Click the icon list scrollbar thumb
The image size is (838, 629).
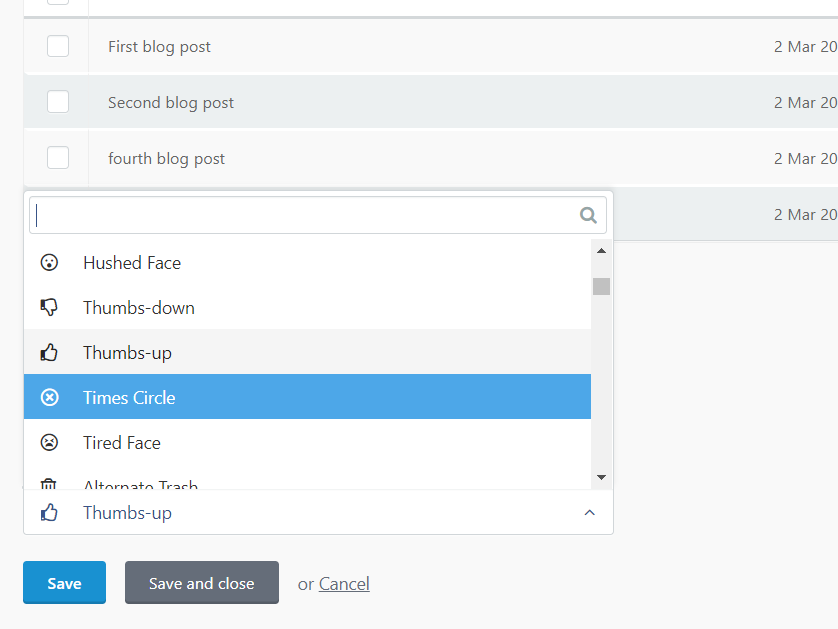click(x=601, y=286)
